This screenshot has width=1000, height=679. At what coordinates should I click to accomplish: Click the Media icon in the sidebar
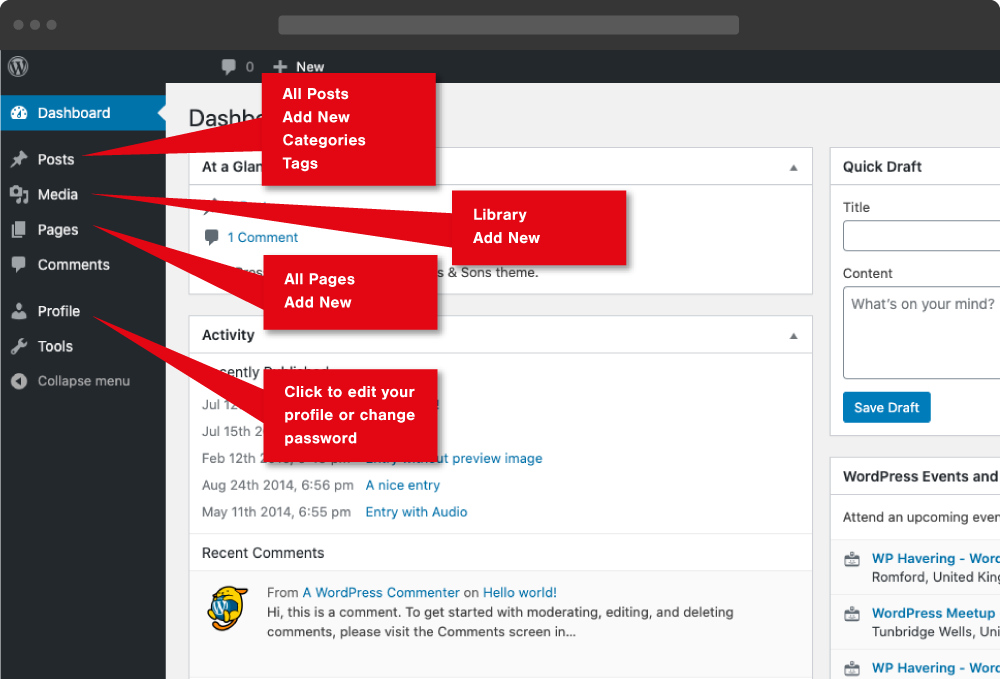tap(19, 194)
